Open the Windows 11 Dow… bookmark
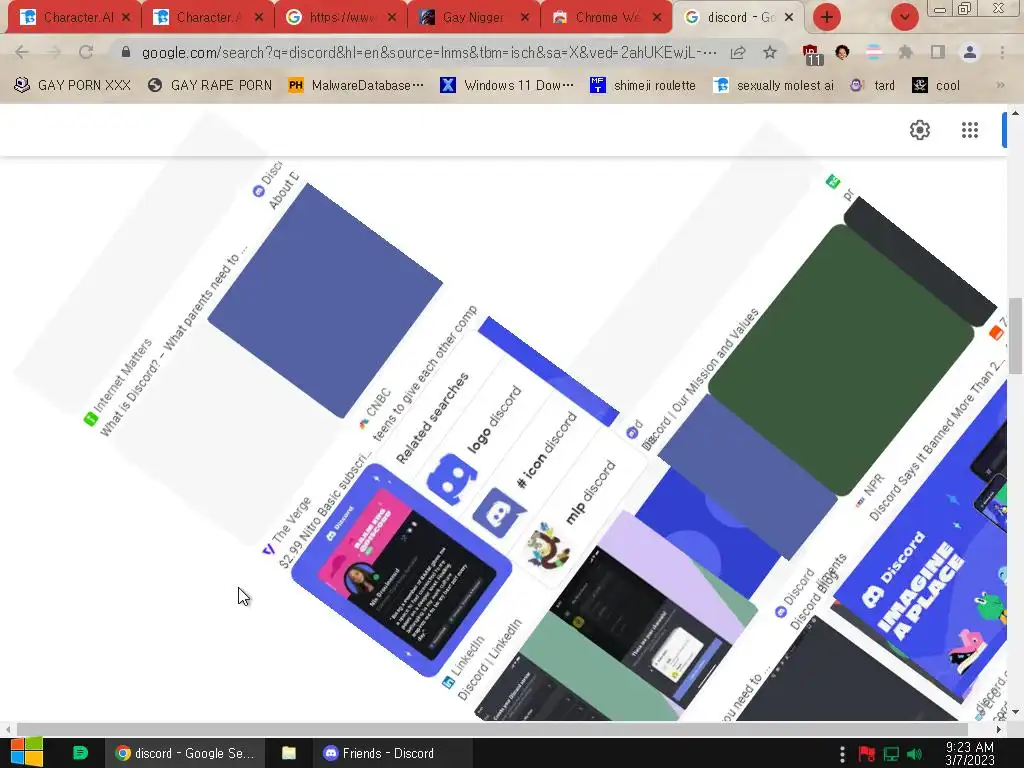1024x768 pixels. pyautogui.click(x=507, y=85)
